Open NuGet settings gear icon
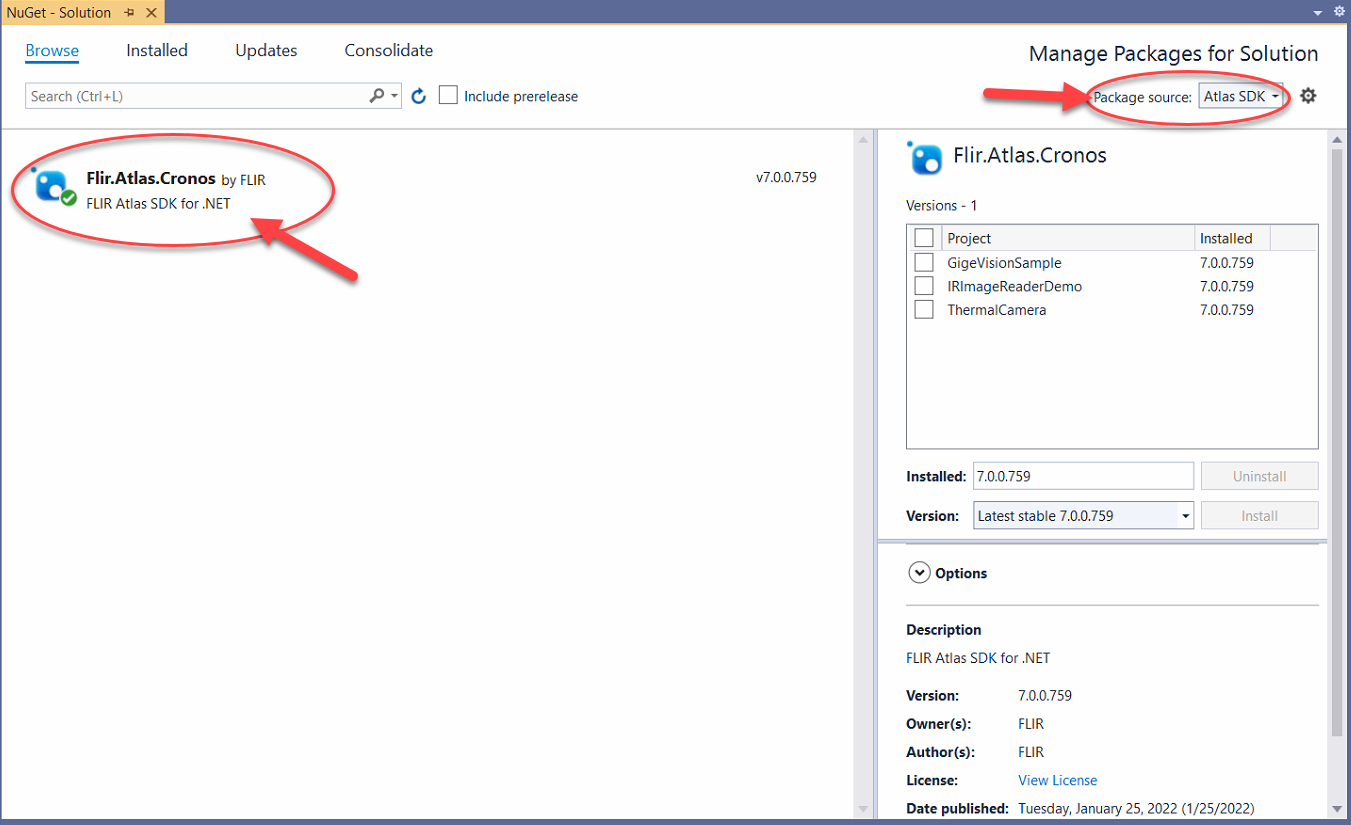The height and width of the screenshot is (825, 1351). click(x=1308, y=96)
